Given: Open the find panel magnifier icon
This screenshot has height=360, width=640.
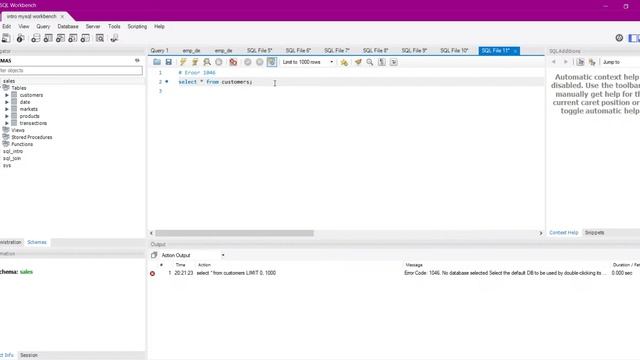Looking at the screenshot, I should point(370,62).
